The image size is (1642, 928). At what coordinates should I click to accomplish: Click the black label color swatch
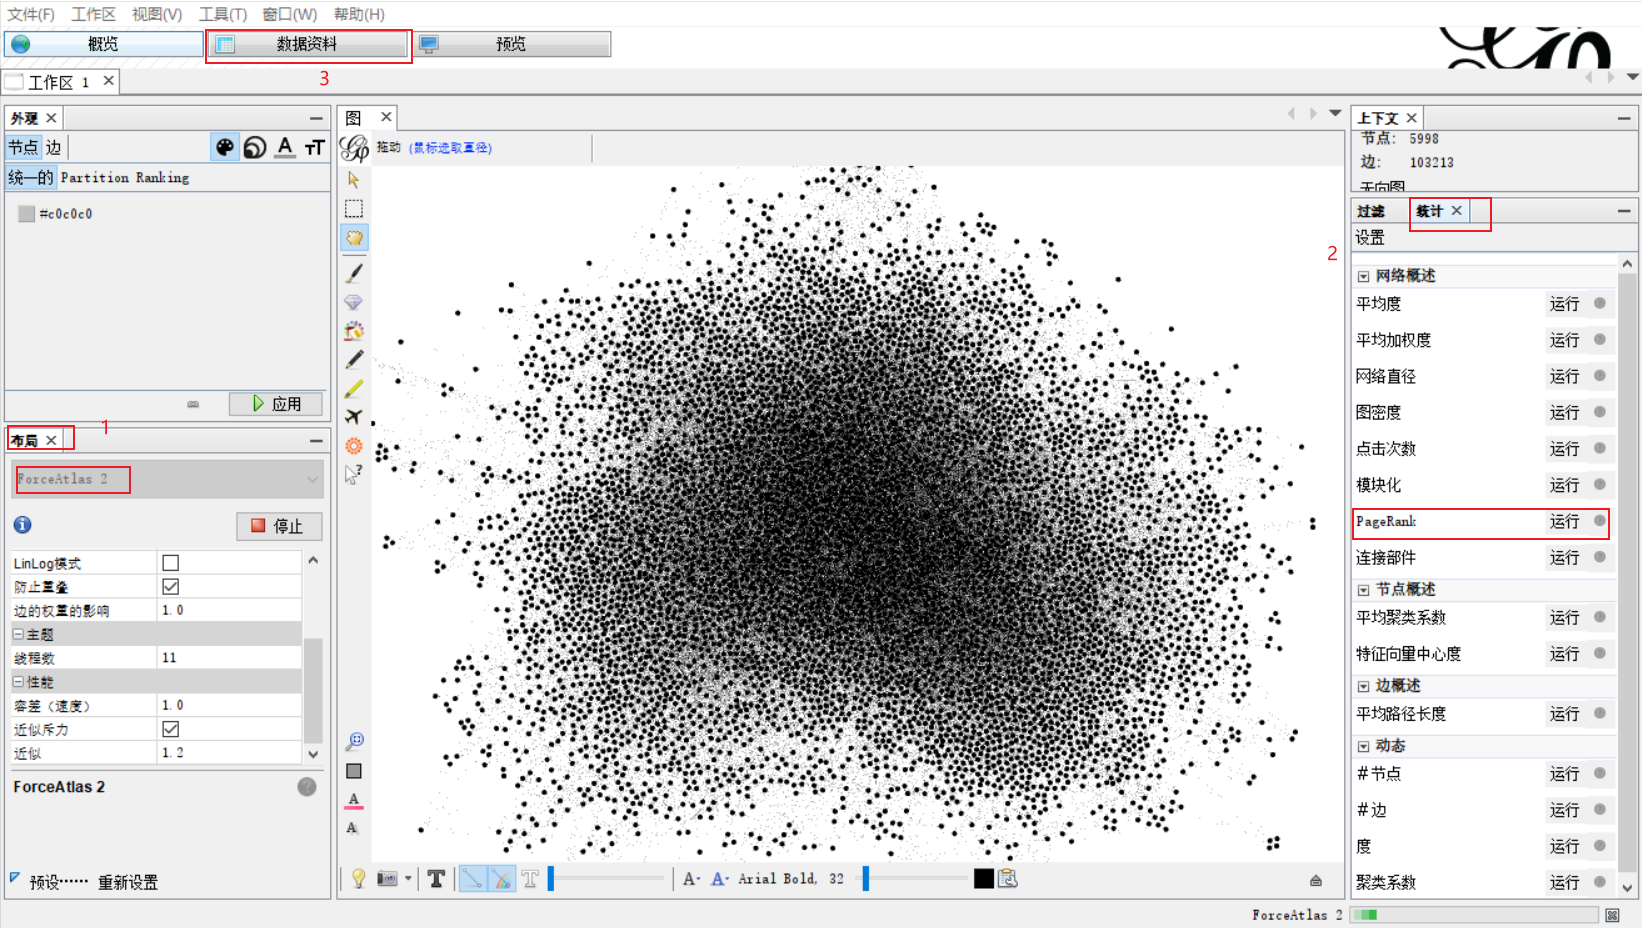coord(984,878)
